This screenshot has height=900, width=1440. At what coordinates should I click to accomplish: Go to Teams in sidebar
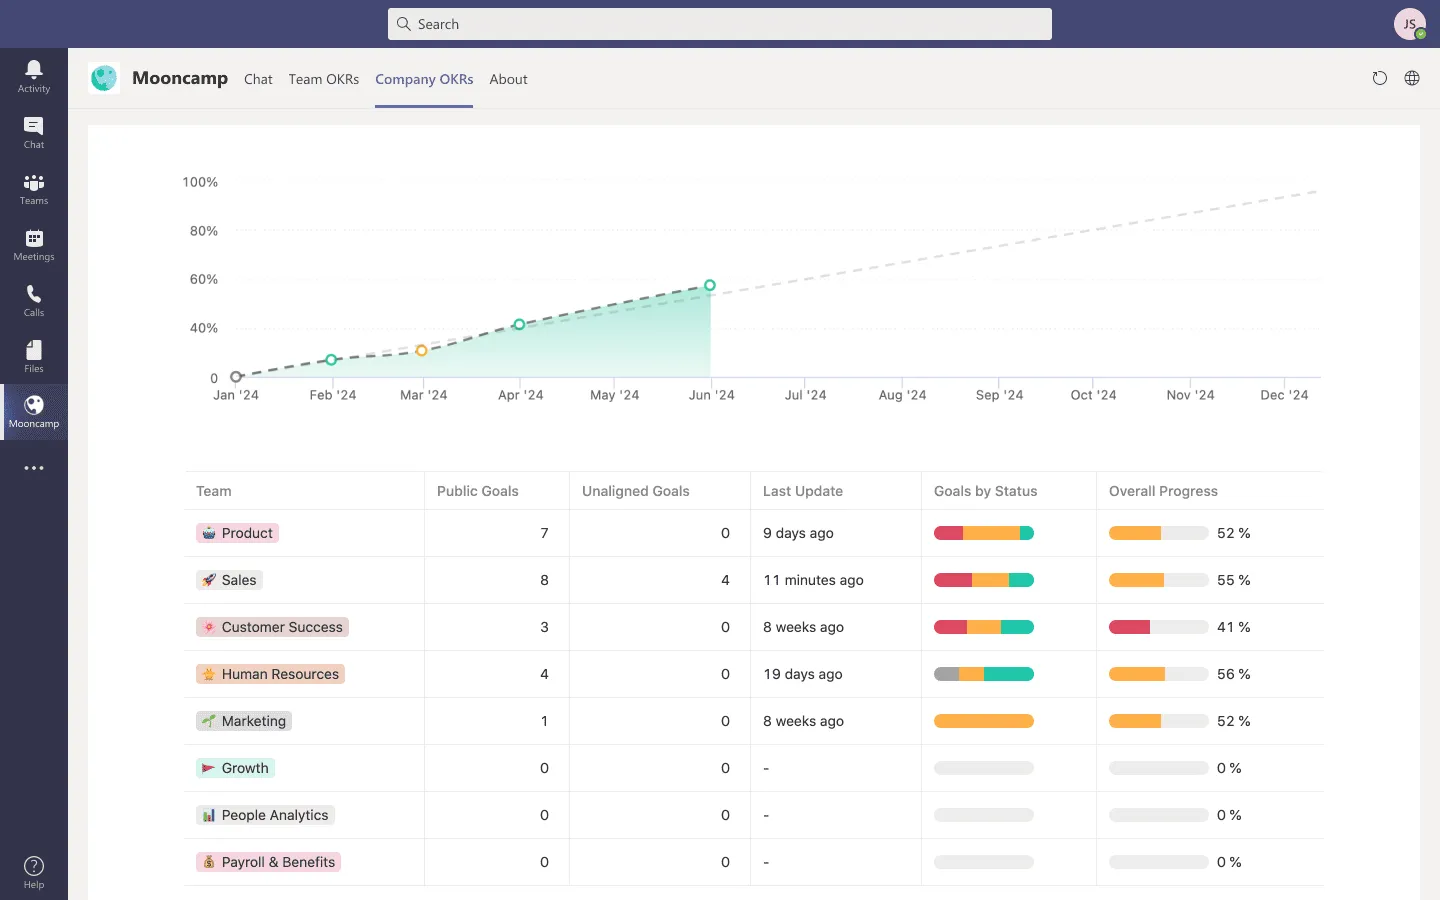(x=34, y=188)
